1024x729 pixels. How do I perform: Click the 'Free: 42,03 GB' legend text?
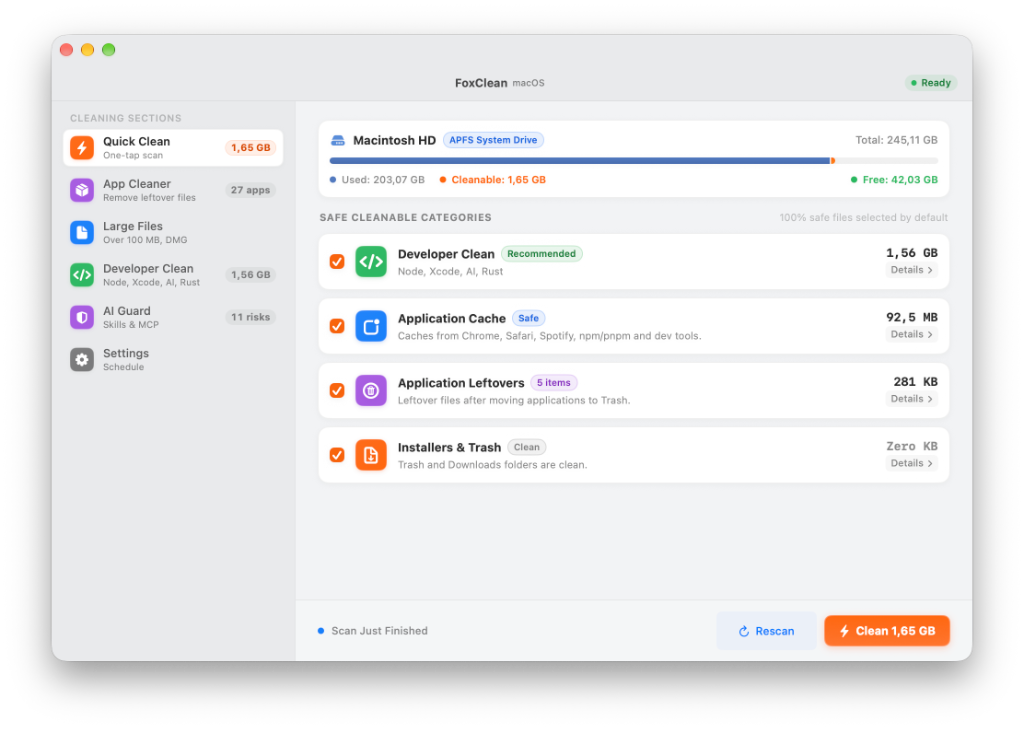pyautogui.click(x=900, y=180)
